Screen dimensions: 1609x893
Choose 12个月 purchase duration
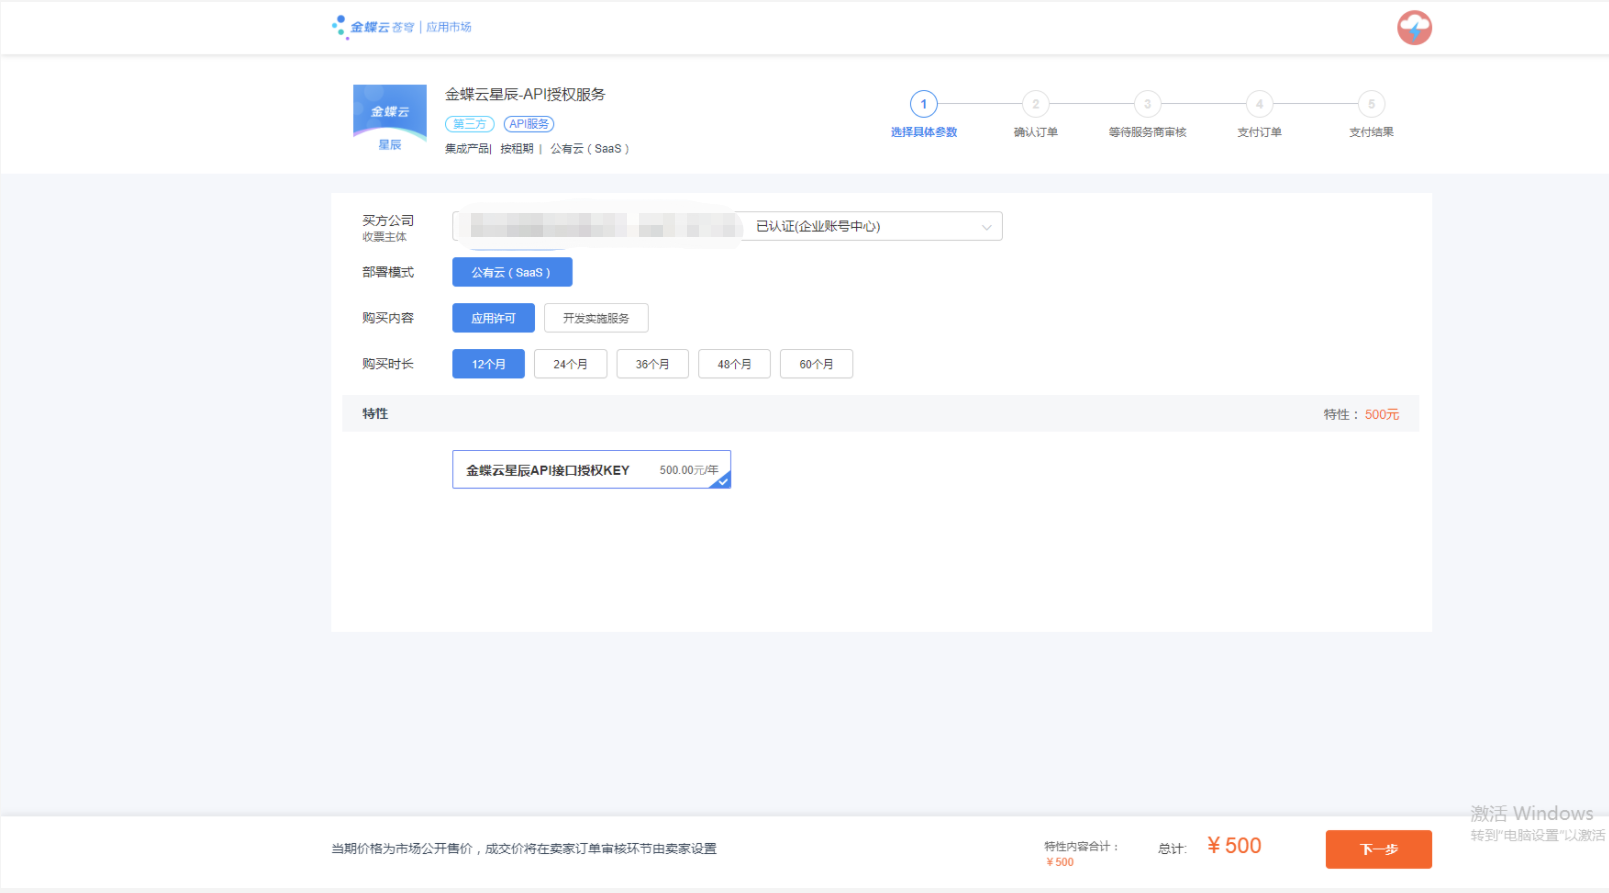(488, 364)
